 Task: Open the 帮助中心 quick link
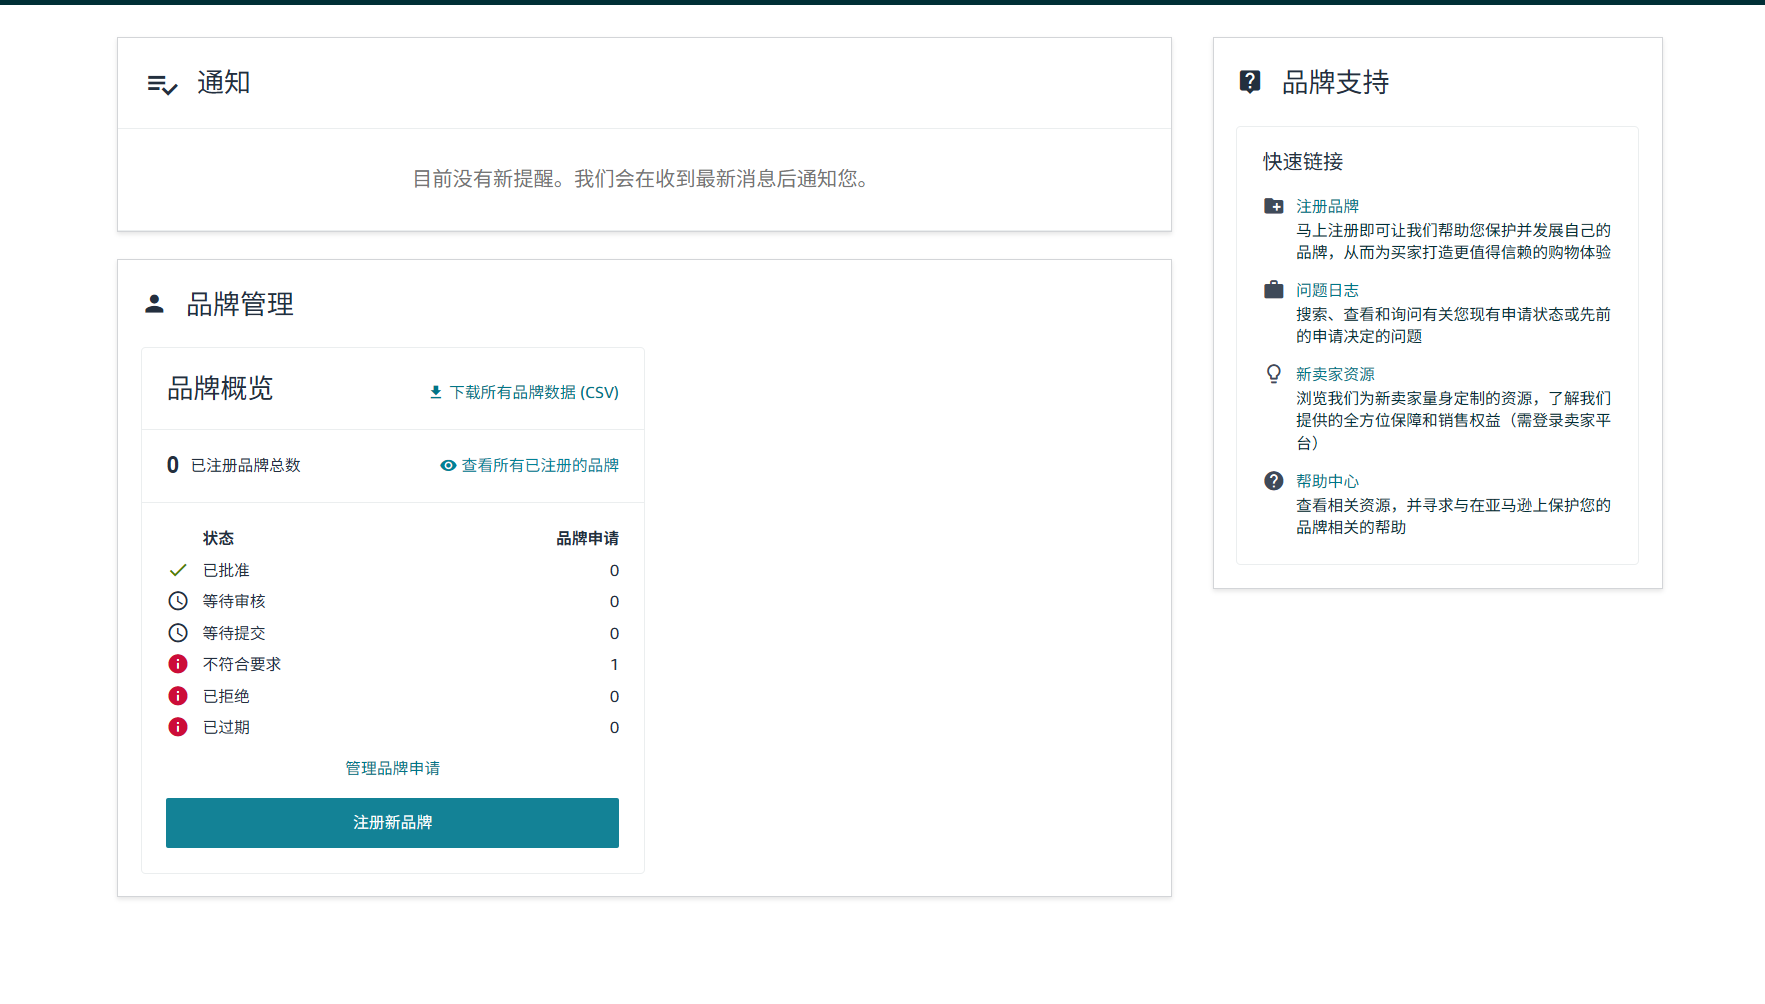[1328, 481]
